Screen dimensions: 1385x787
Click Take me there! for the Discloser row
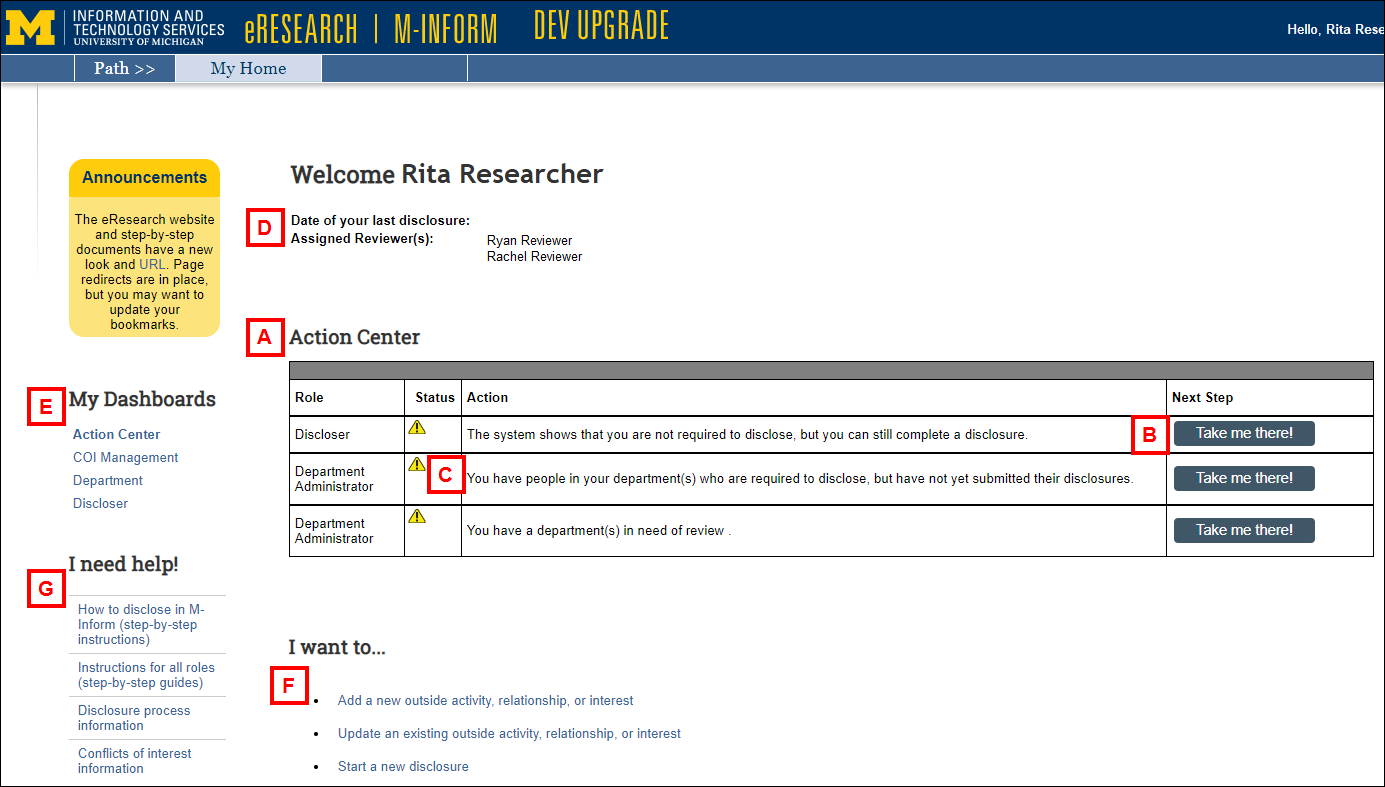pos(1244,433)
